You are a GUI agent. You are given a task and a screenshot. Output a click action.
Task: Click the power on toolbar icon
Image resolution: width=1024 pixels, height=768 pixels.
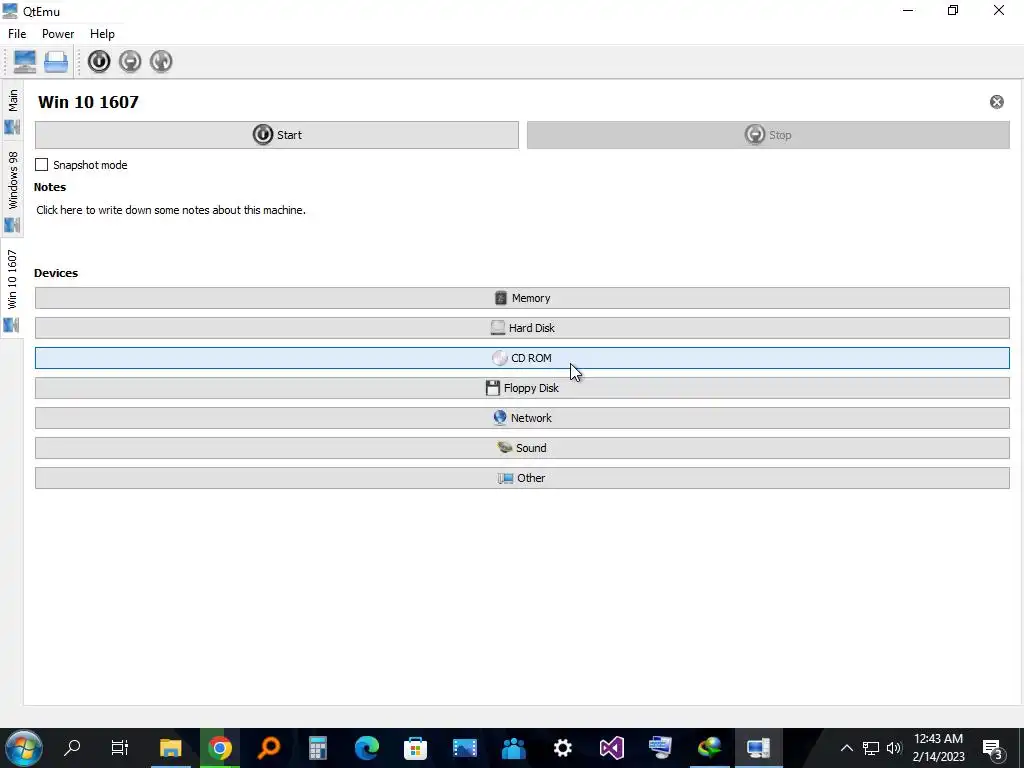pyautogui.click(x=99, y=61)
